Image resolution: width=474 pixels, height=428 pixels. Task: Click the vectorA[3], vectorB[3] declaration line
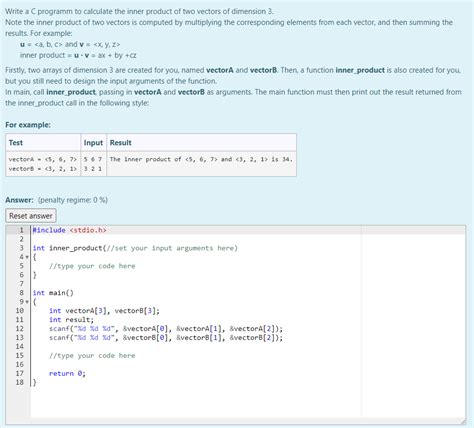point(104,311)
